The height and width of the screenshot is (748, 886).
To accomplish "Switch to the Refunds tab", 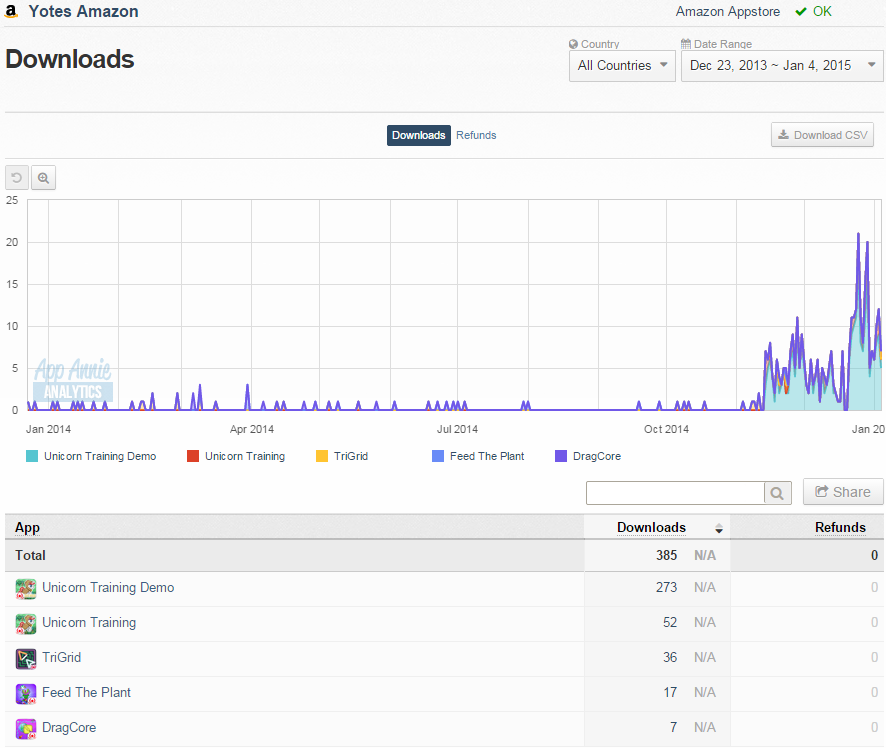I will point(476,135).
